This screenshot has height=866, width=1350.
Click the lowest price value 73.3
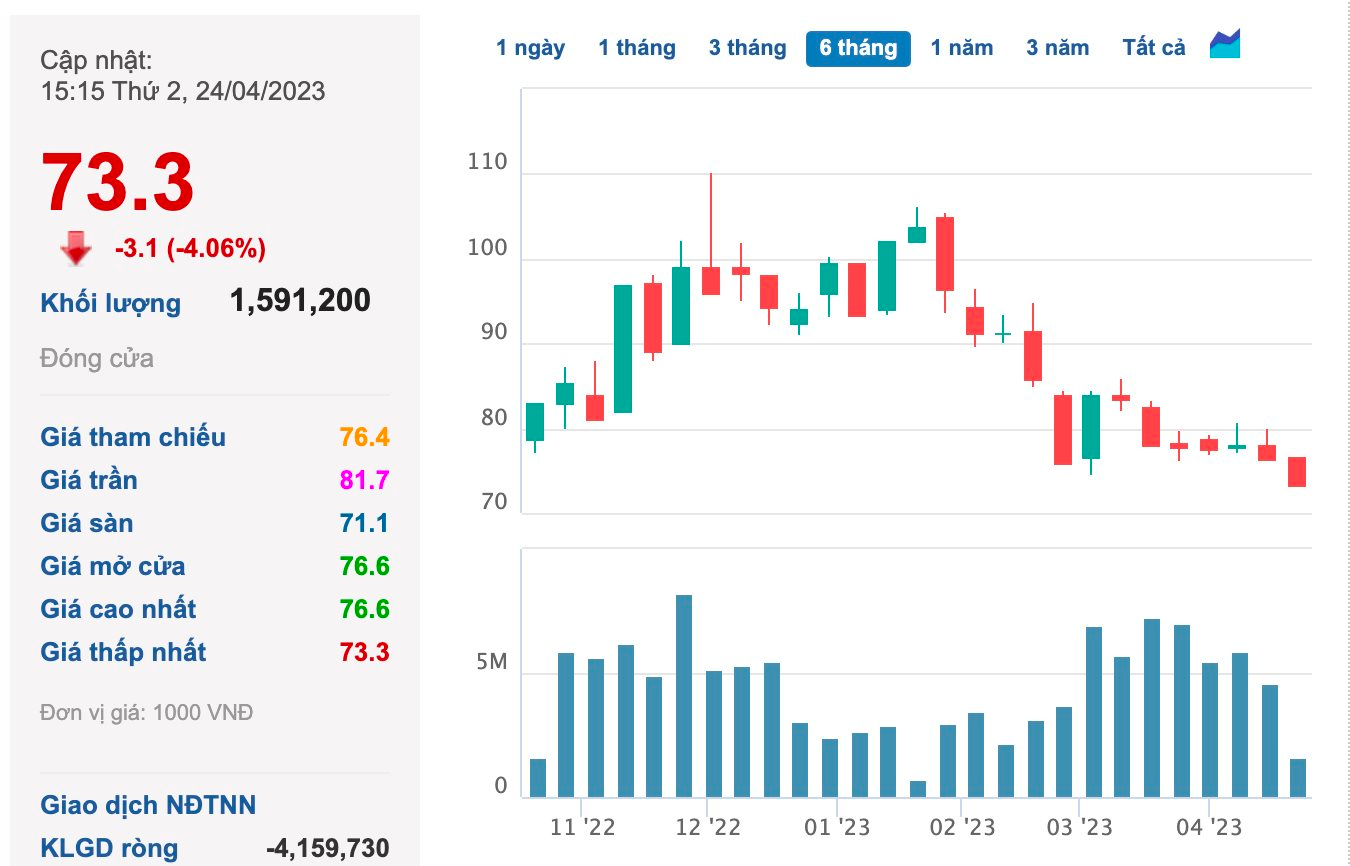[364, 652]
